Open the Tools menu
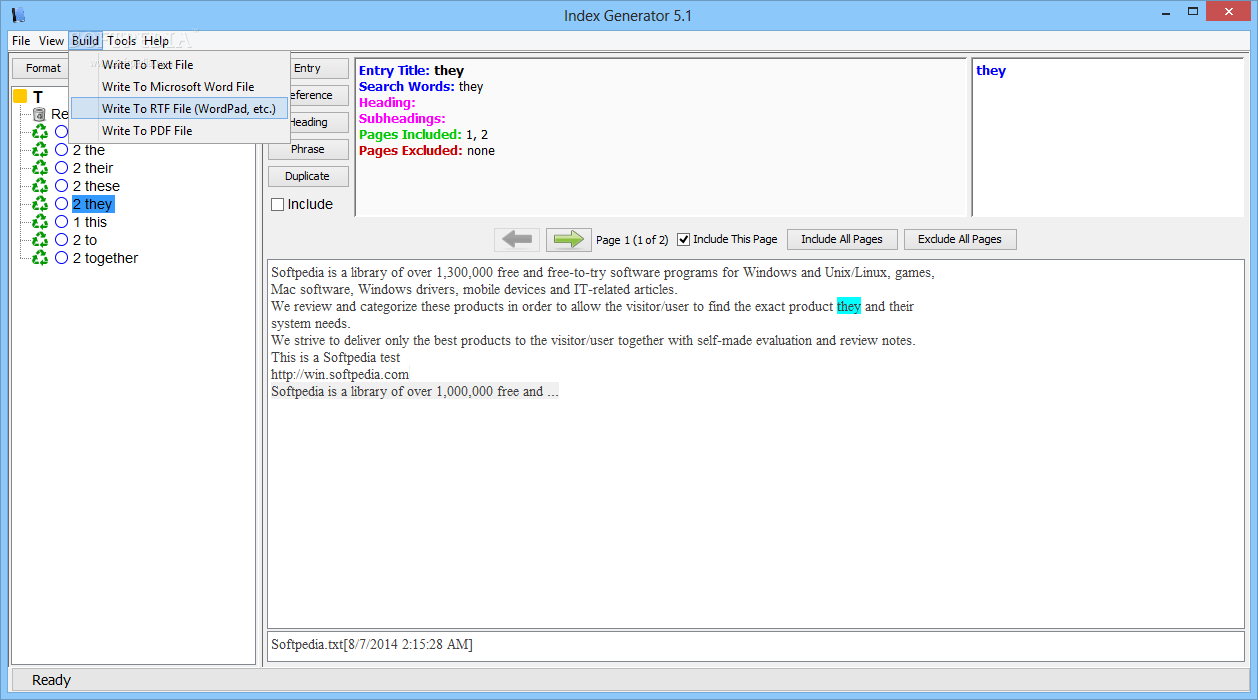 121,41
